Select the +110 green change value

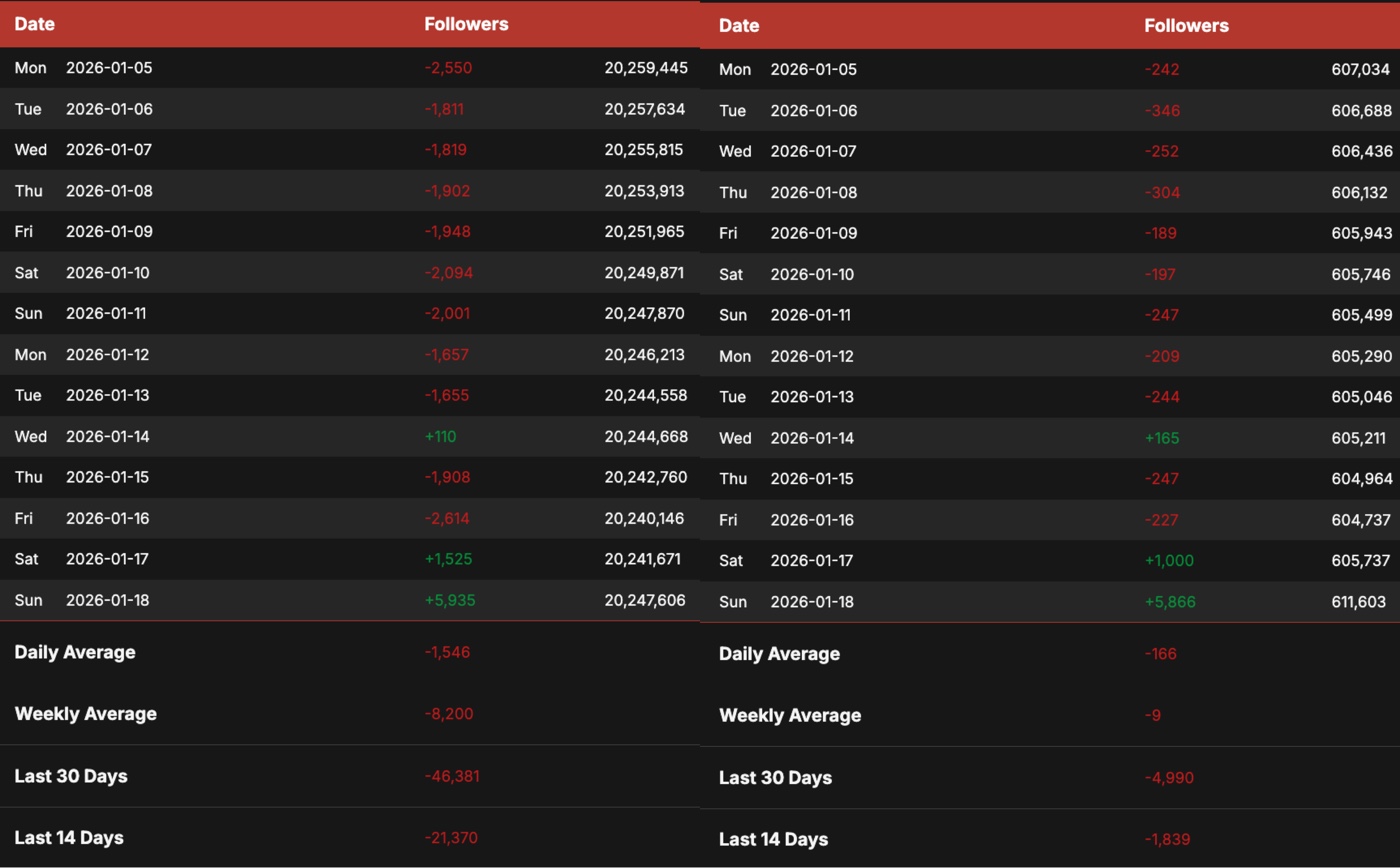[x=440, y=436]
